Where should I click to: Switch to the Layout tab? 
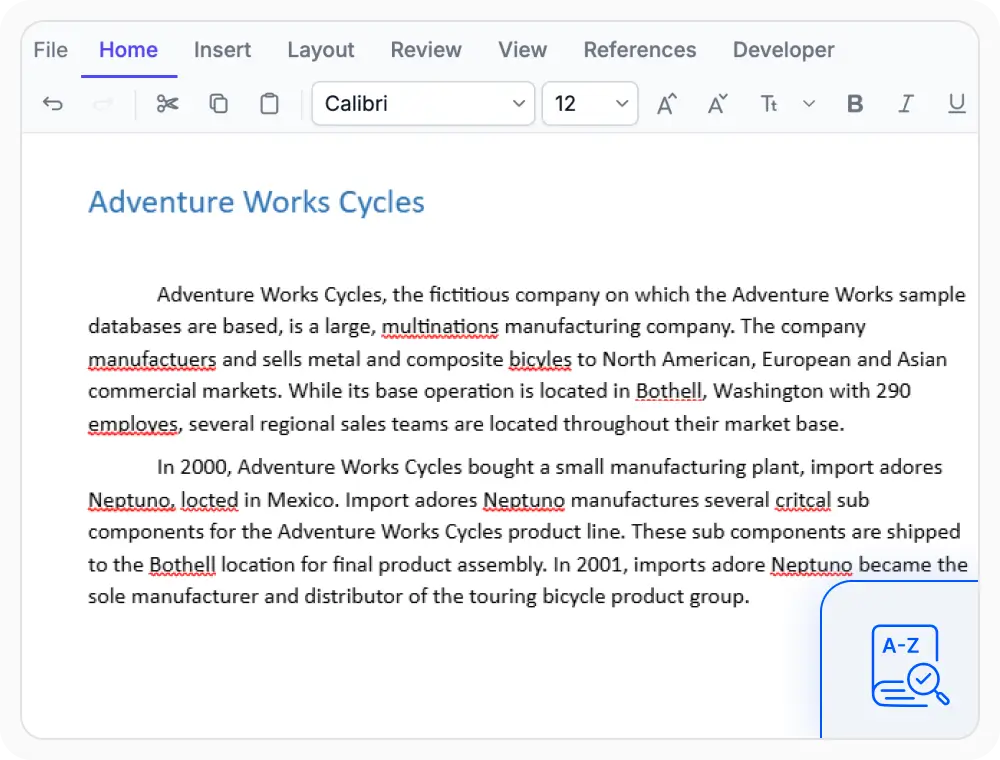pos(321,50)
